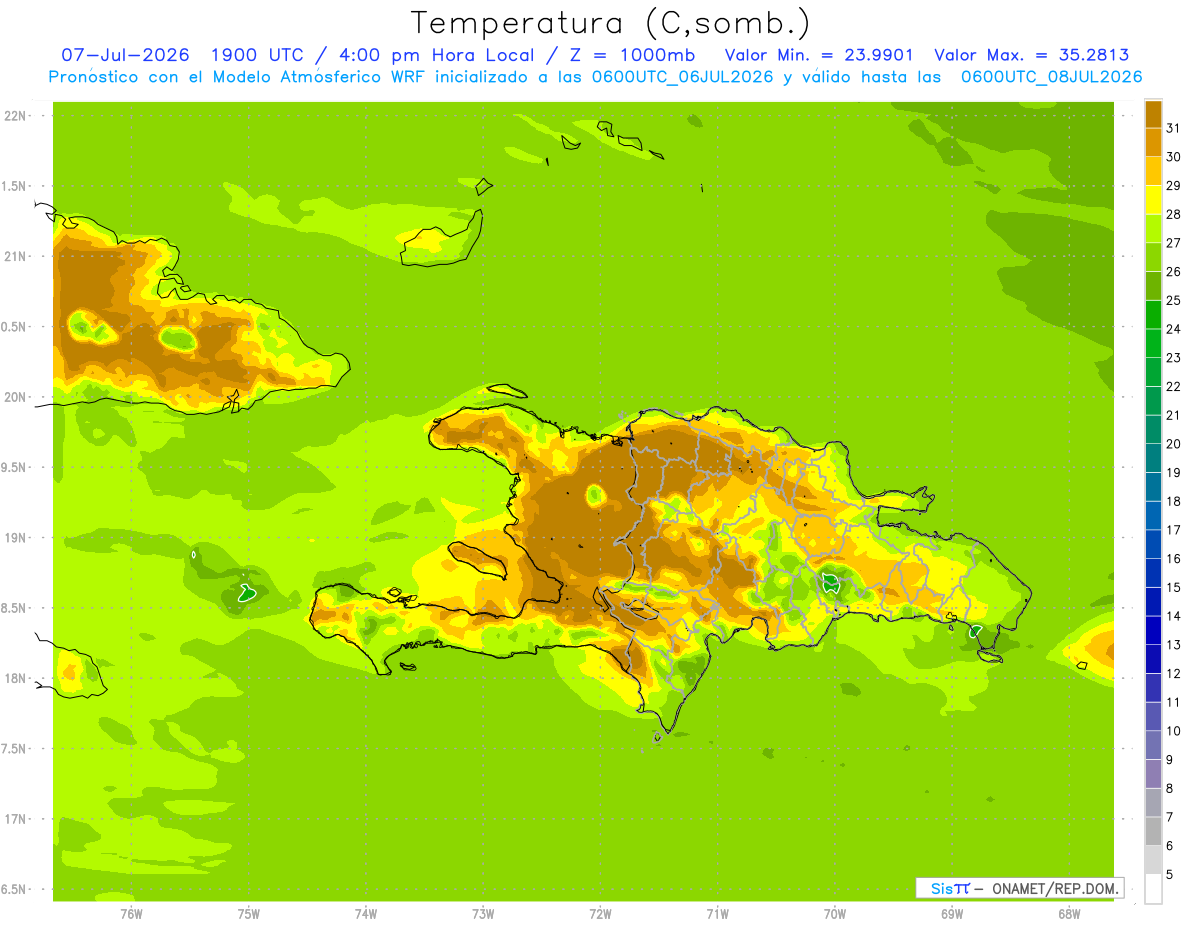Pick the gray swatch between 6 and 7

point(1153,831)
